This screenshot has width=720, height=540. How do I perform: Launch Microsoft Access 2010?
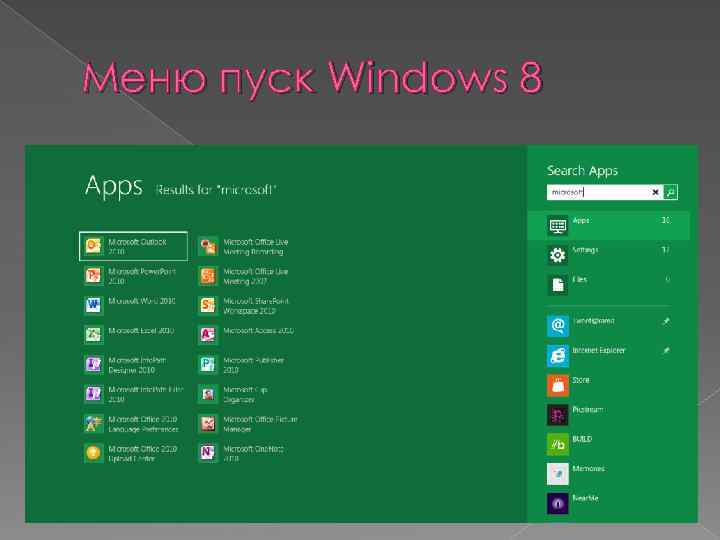click(x=248, y=335)
